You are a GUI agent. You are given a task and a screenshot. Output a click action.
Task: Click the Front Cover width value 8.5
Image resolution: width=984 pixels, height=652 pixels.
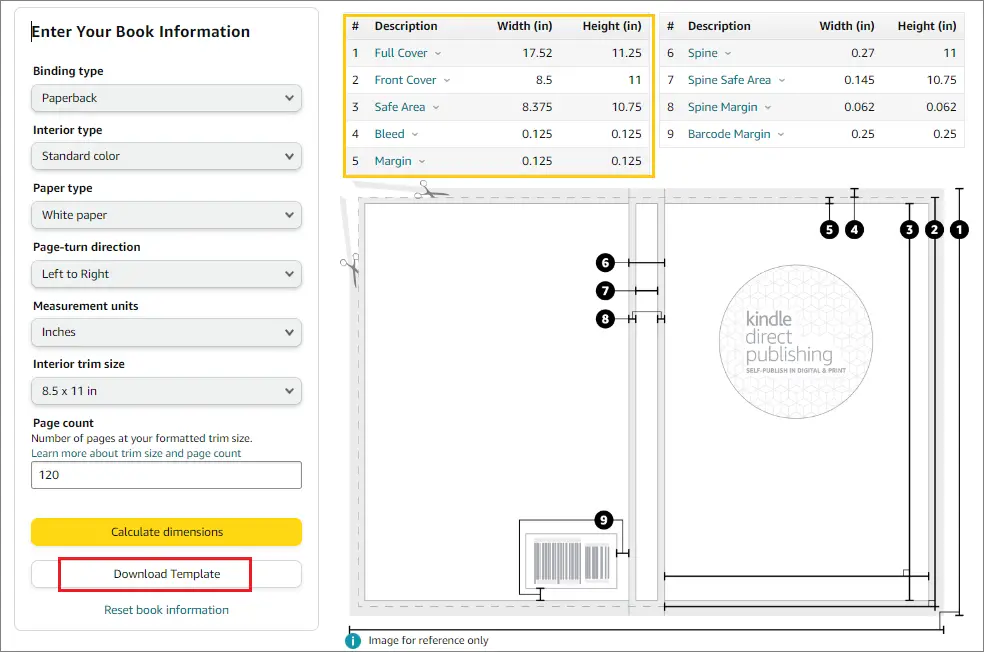(544, 80)
